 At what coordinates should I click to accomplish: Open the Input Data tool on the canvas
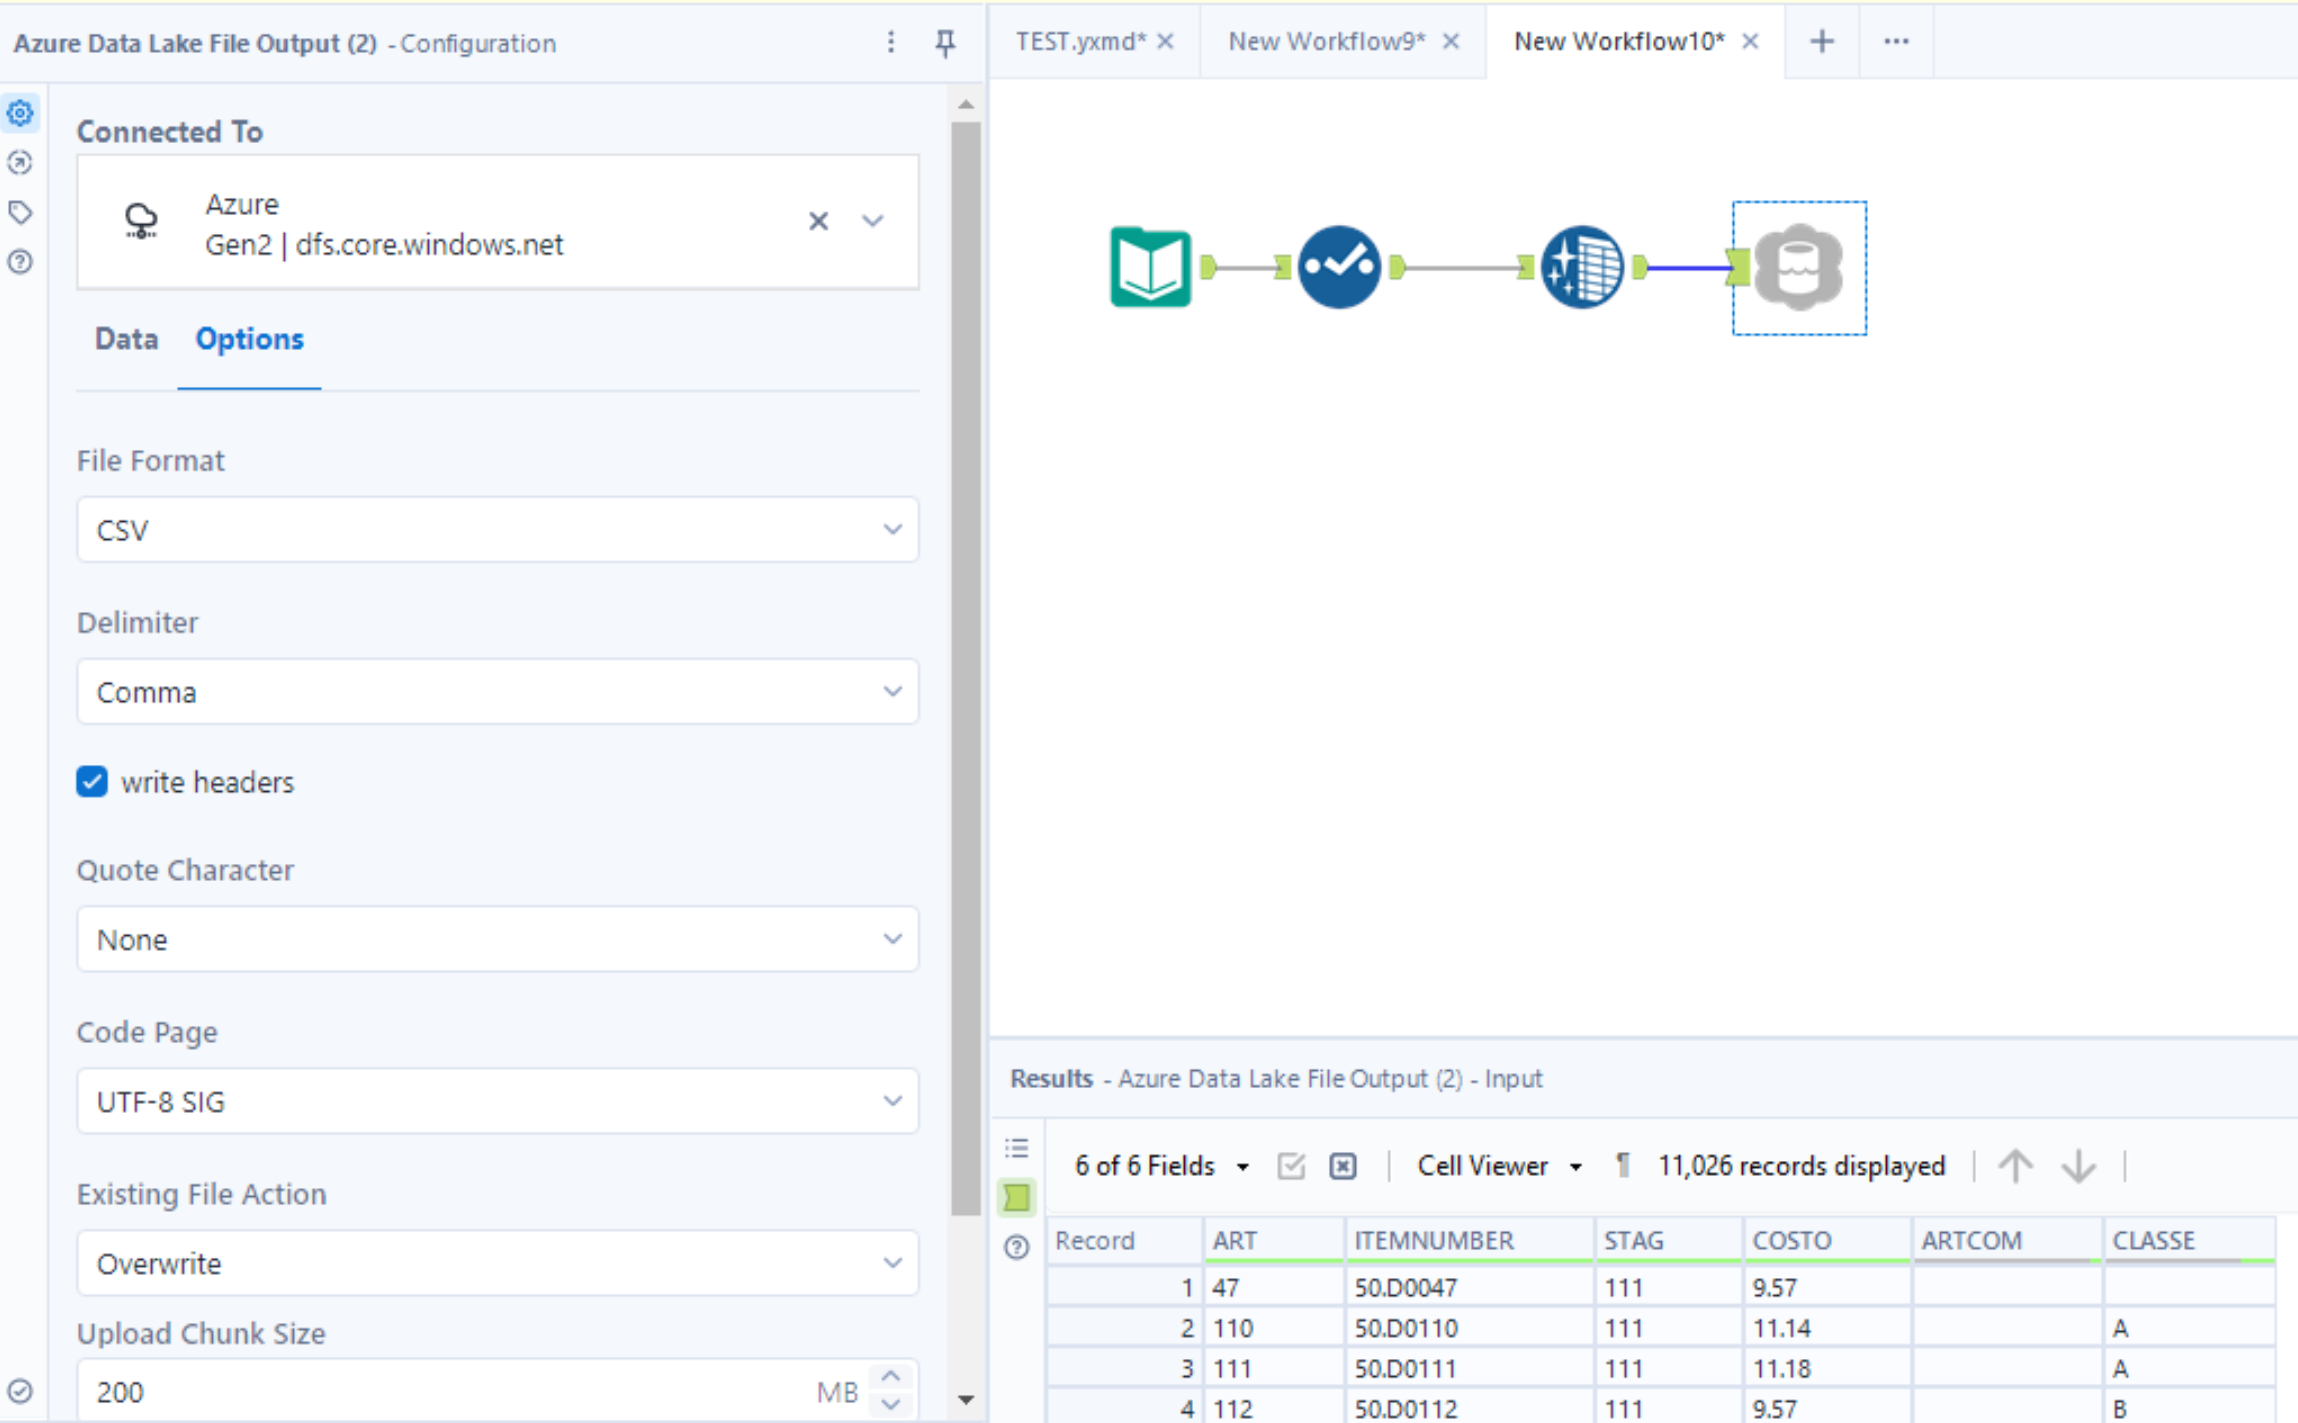coord(1148,266)
